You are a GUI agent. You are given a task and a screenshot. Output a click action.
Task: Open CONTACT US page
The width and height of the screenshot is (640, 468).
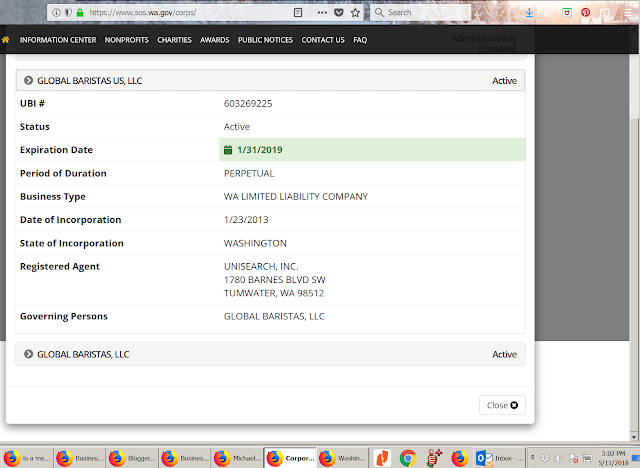tap(323, 40)
